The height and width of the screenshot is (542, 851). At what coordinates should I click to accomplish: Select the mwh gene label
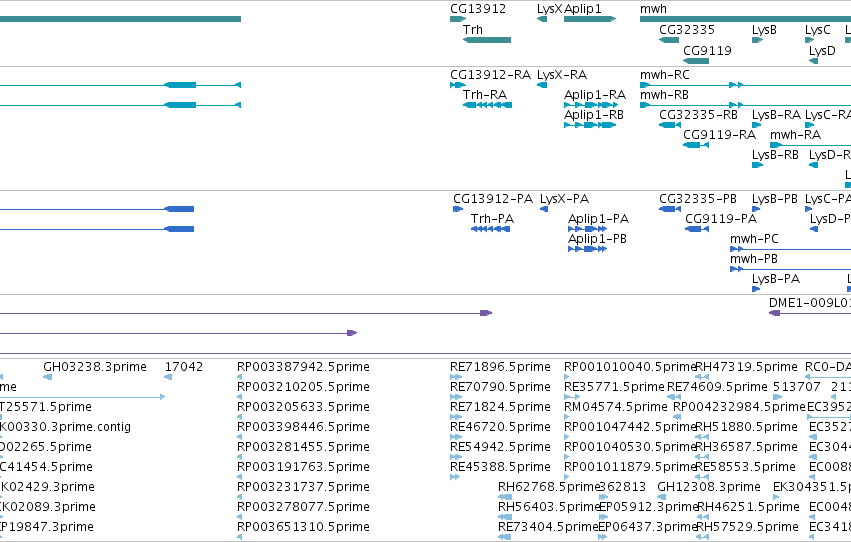click(x=653, y=9)
